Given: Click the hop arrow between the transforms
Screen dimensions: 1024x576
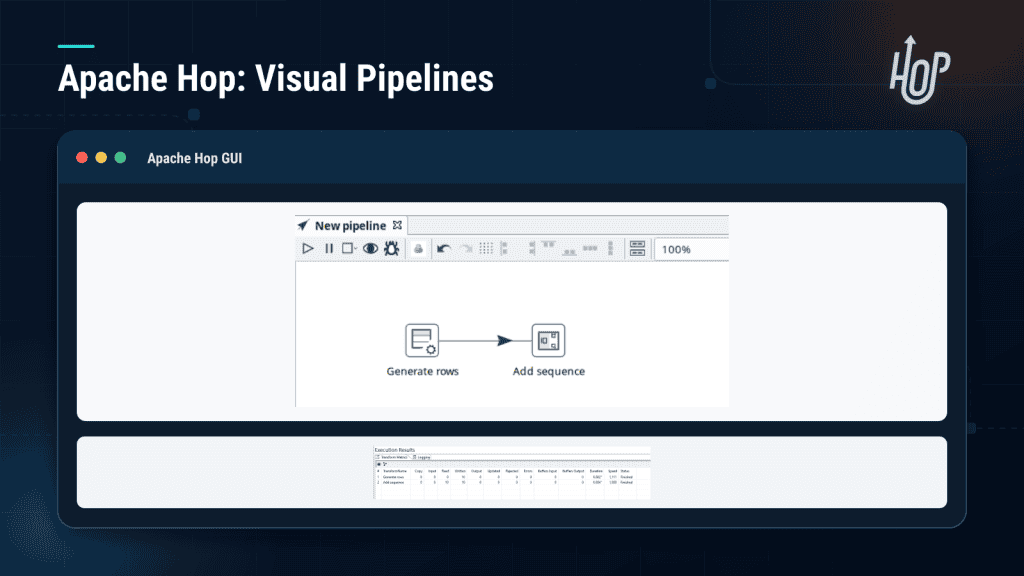Looking at the screenshot, I should pyautogui.click(x=504, y=340).
